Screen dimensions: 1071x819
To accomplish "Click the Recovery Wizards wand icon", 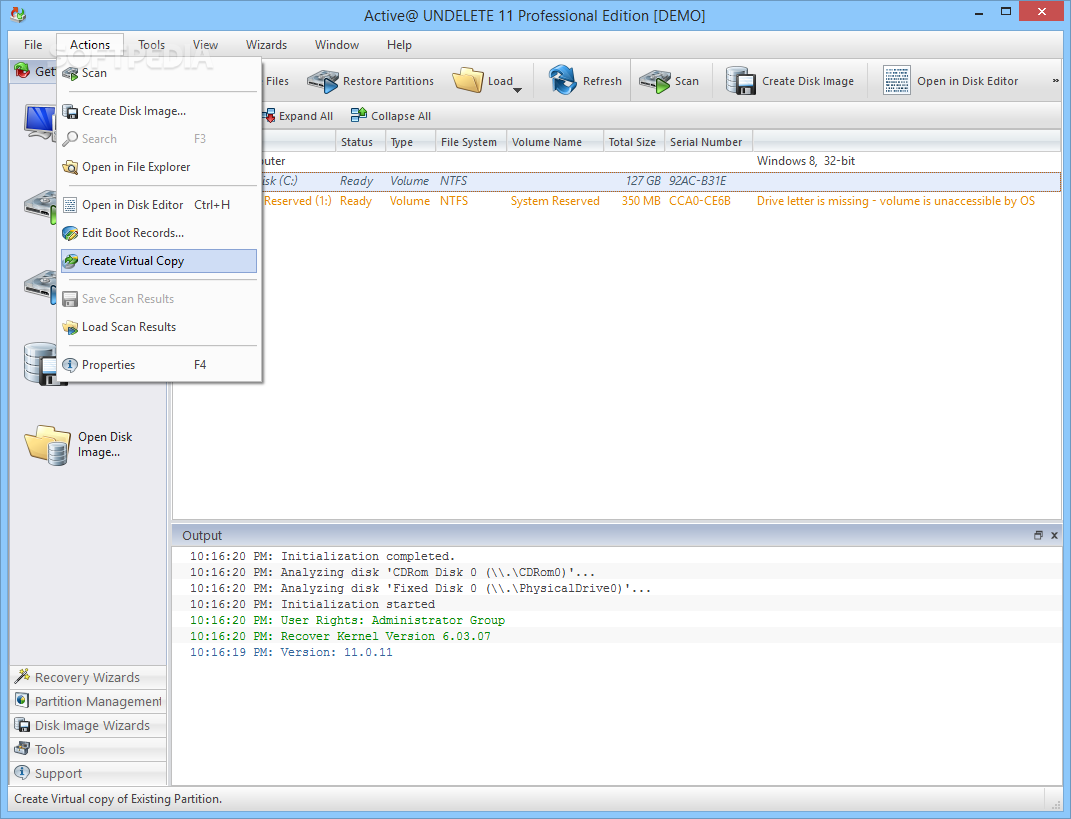I will click(22, 676).
